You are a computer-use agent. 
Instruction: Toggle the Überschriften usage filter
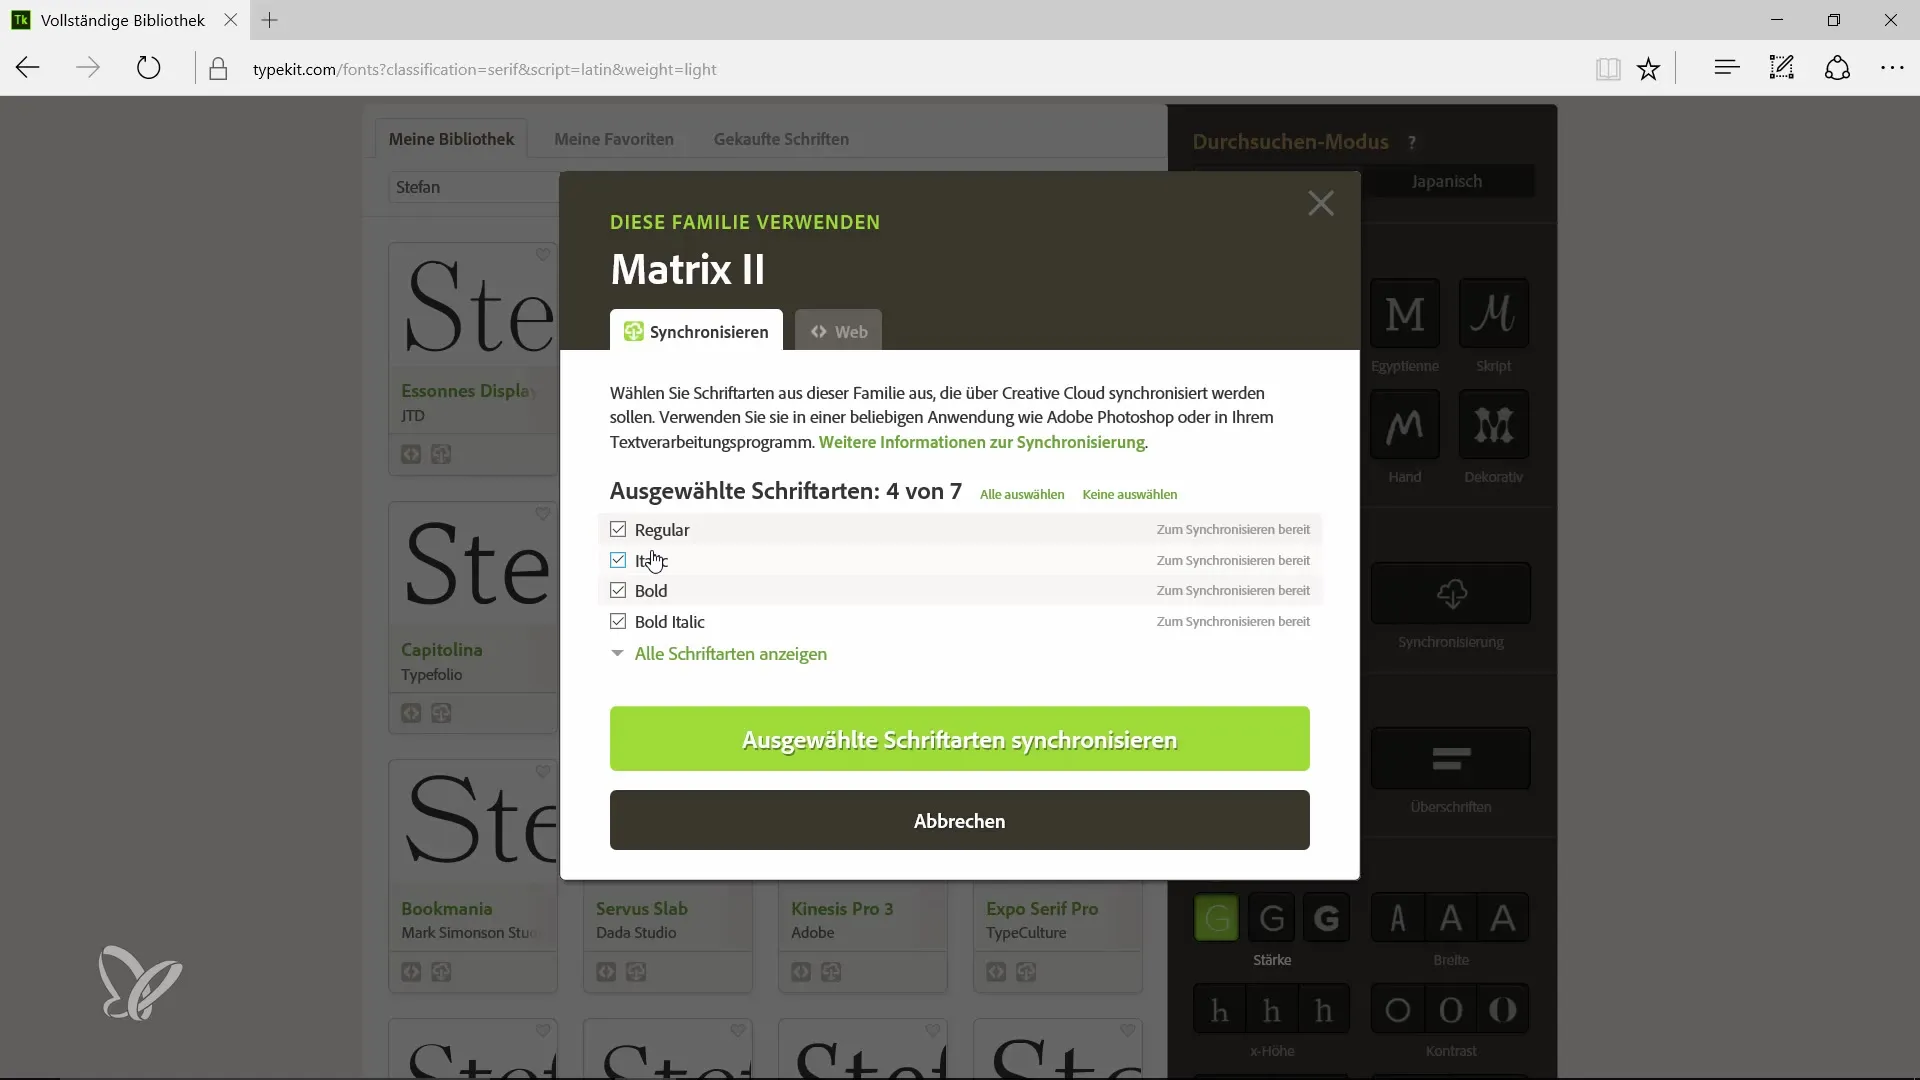click(1451, 759)
